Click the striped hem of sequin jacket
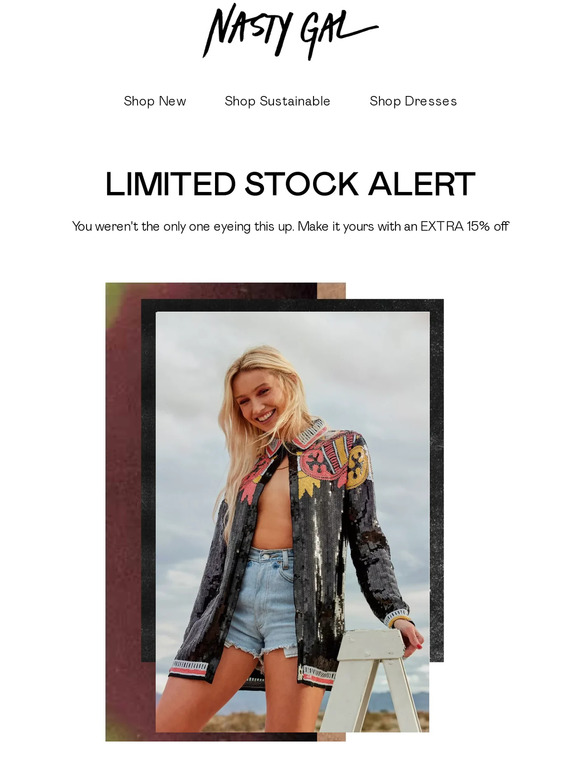This screenshot has height=774, width=580. pyautogui.click(x=189, y=667)
